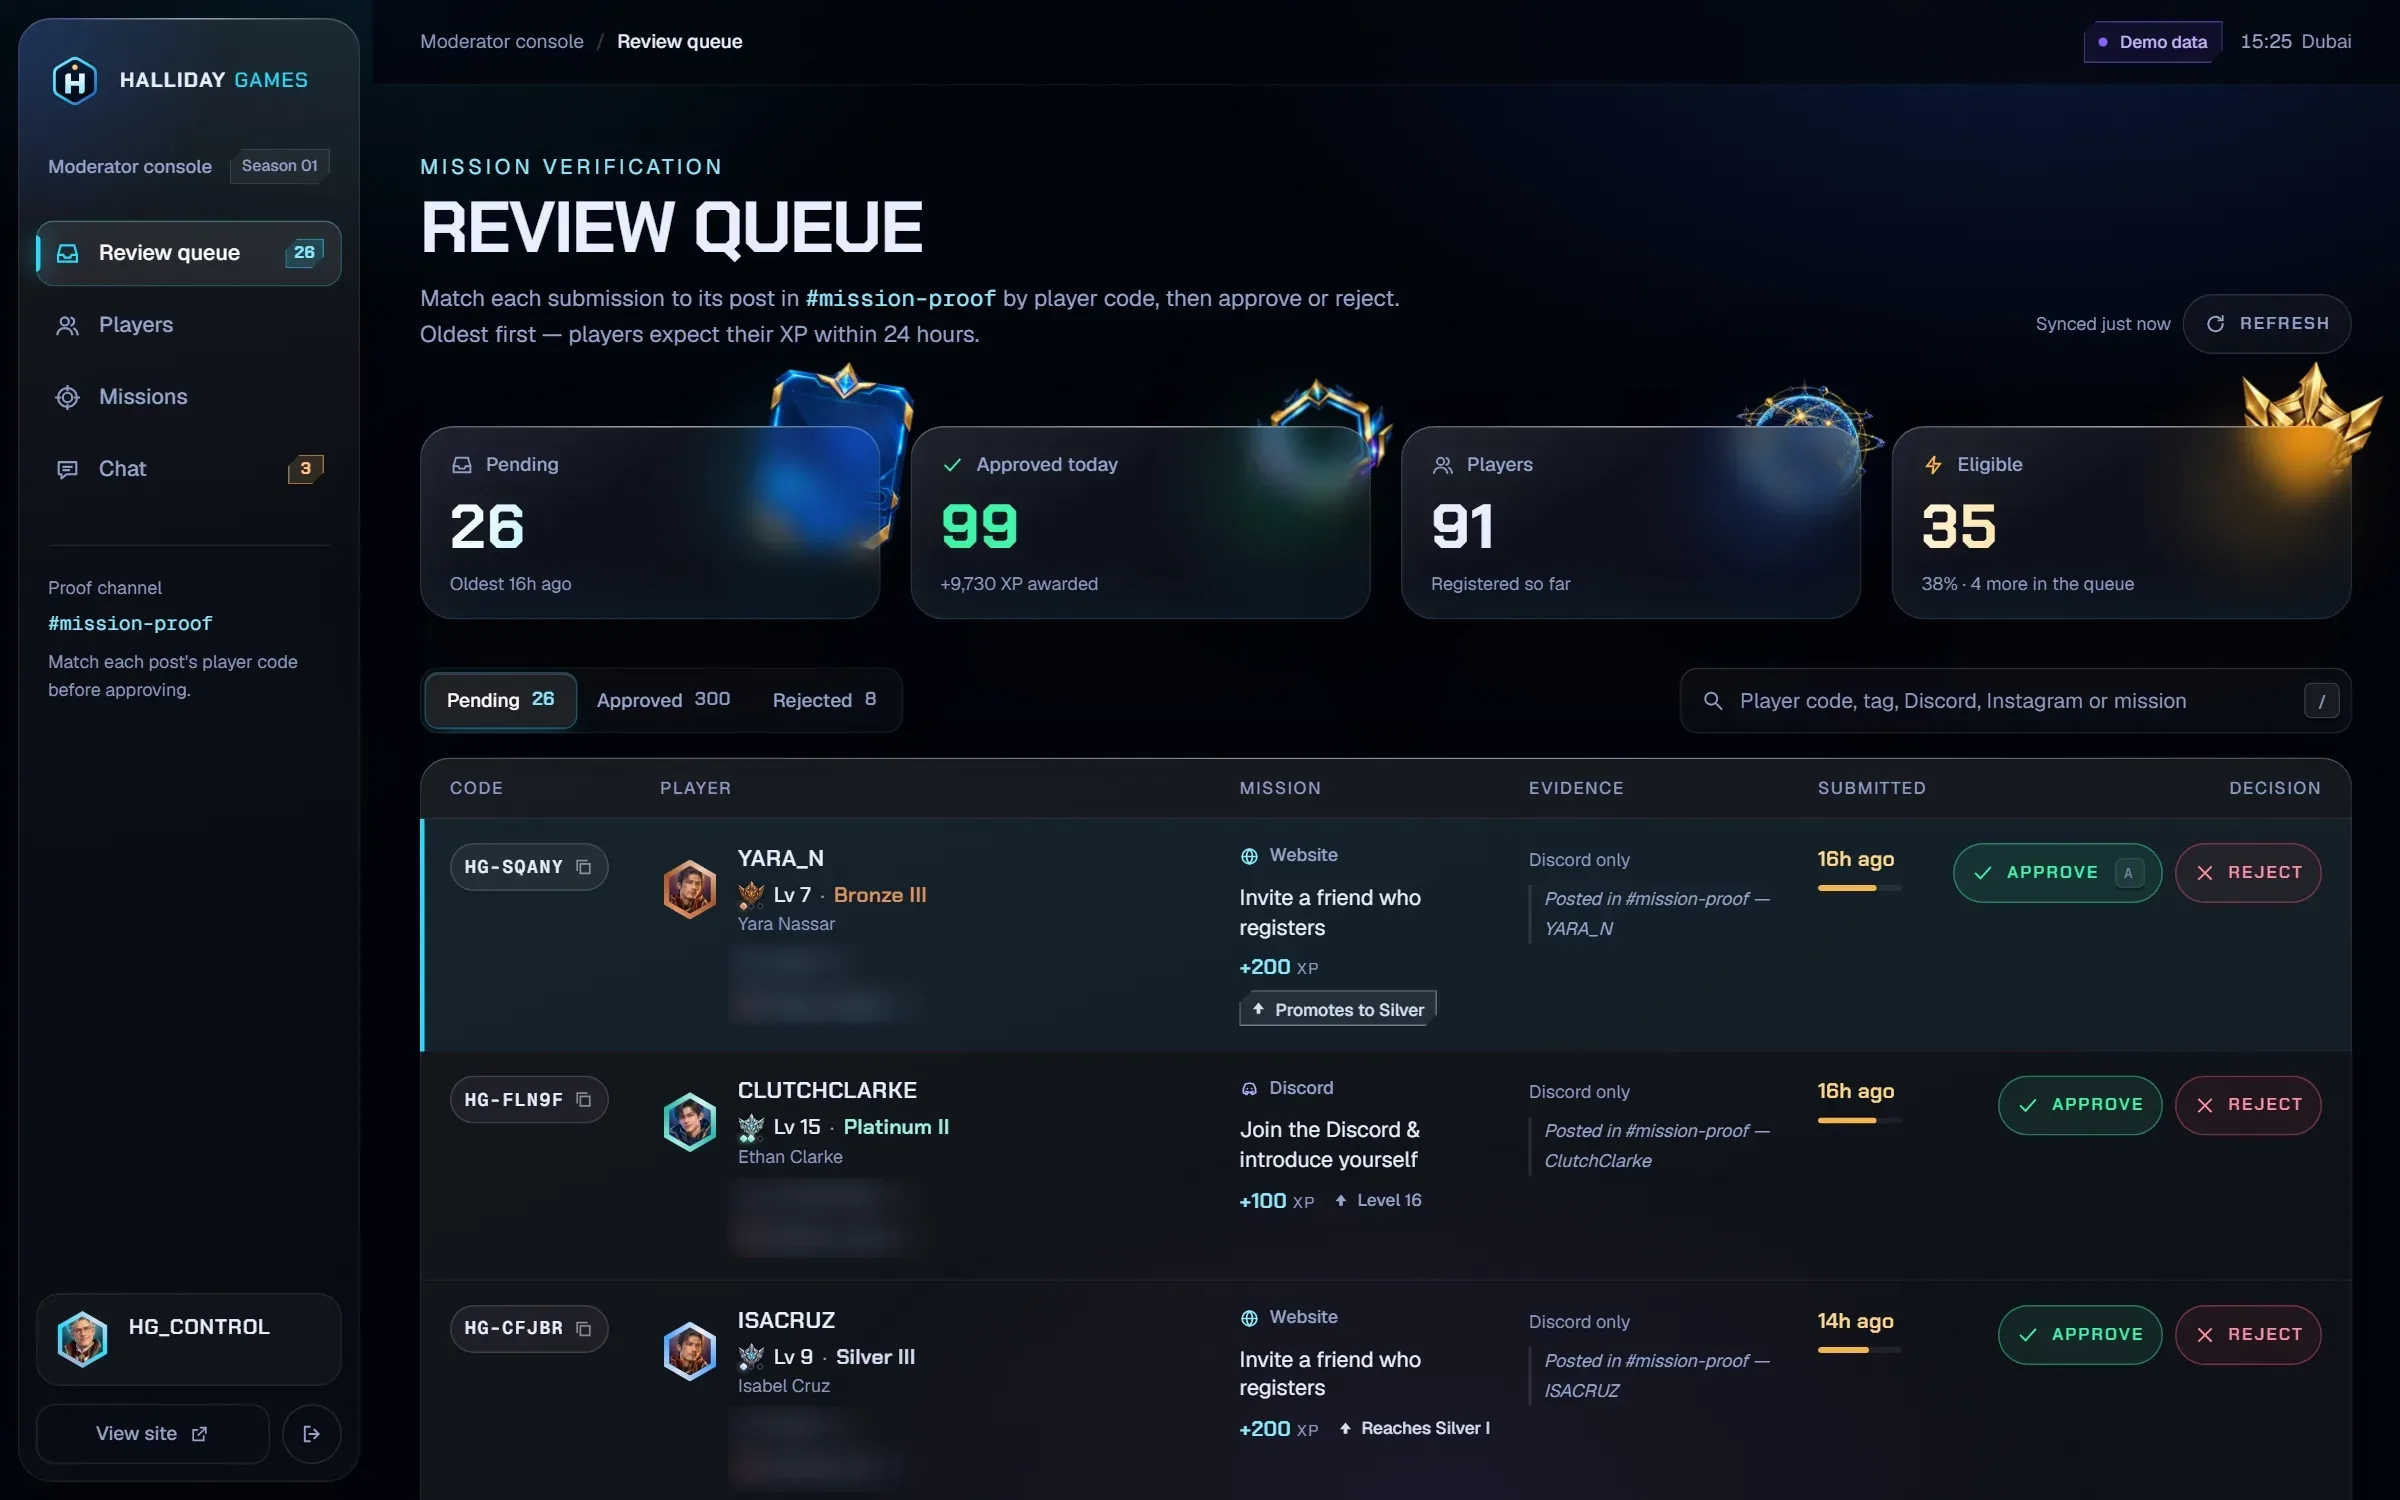Switch to the Approved 300 tab
The image size is (2400, 1500).
pos(663,700)
